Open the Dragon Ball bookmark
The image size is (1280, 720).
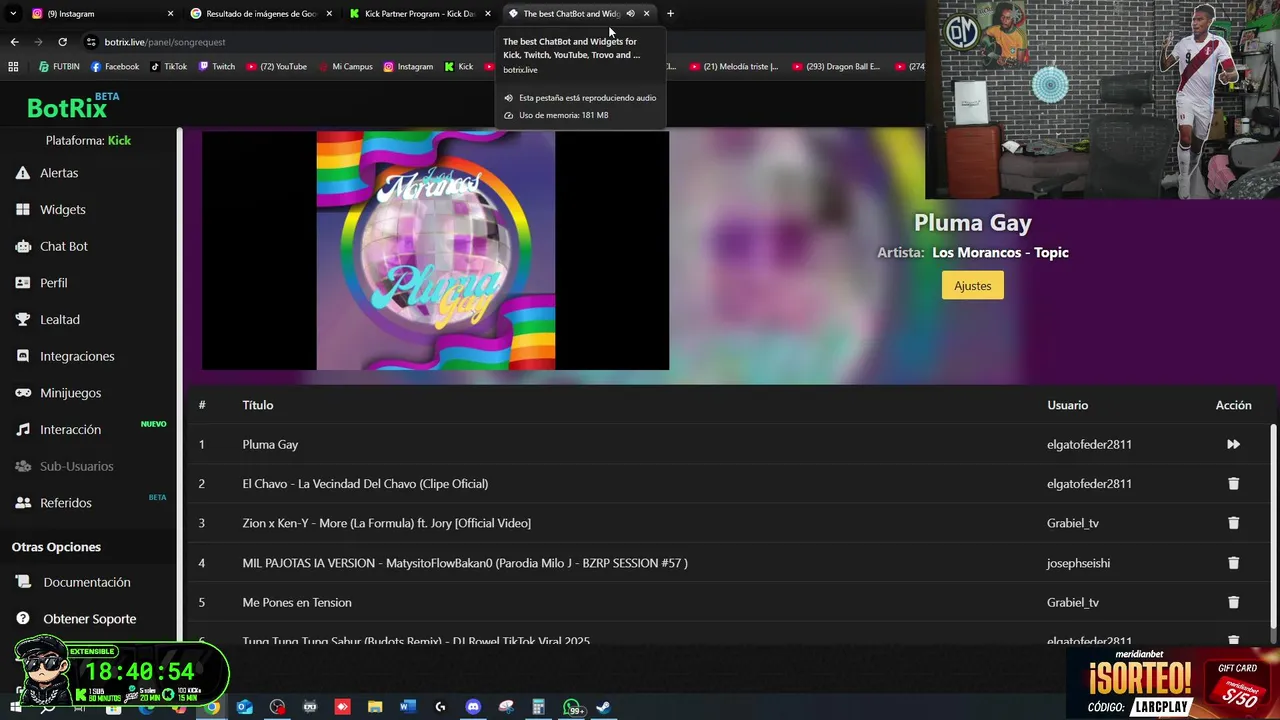click(x=836, y=67)
